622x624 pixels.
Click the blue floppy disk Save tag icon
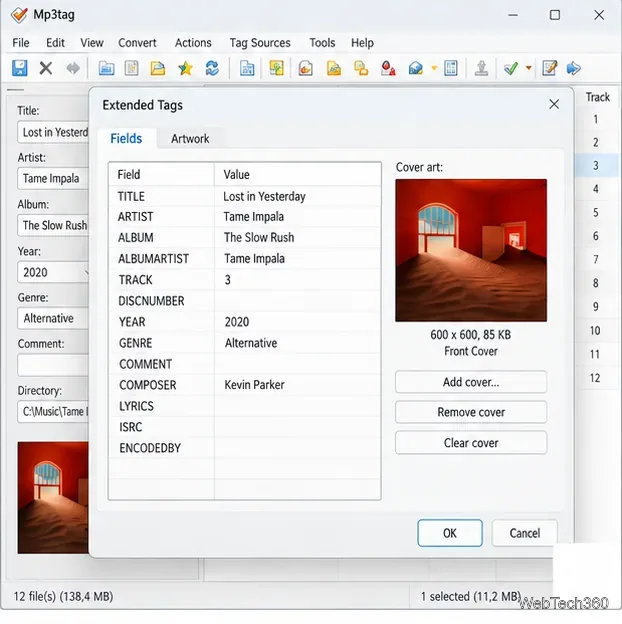coord(19,68)
